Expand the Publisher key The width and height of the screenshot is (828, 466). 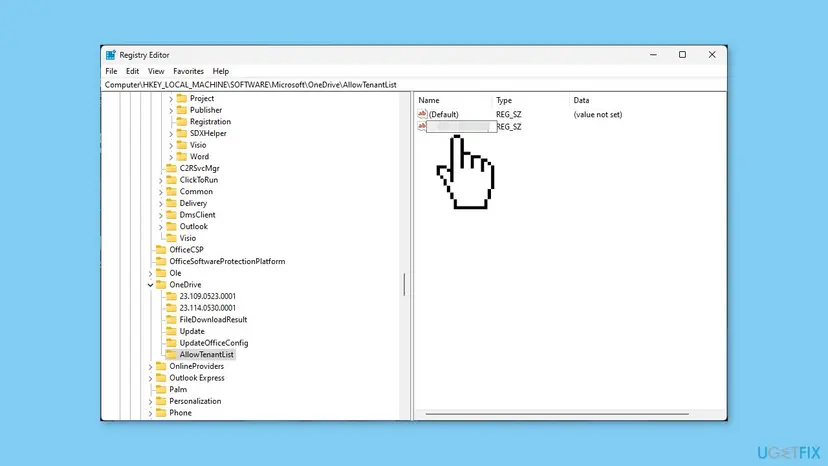coord(171,110)
